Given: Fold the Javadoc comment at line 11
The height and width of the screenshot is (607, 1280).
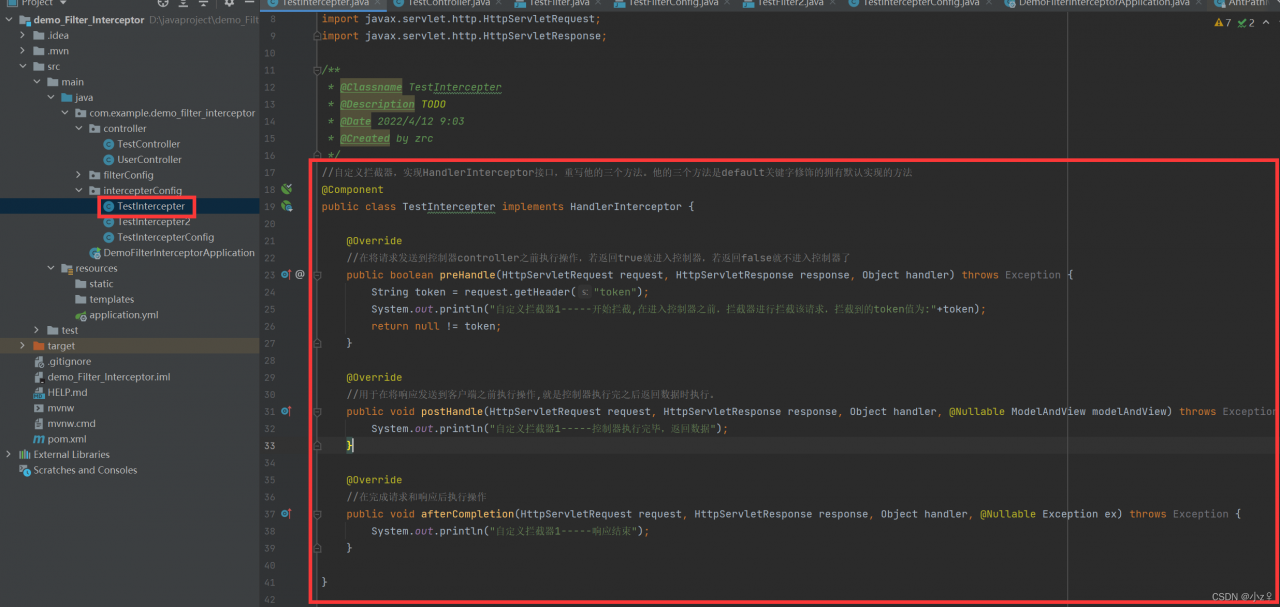Looking at the screenshot, I should click(x=318, y=70).
